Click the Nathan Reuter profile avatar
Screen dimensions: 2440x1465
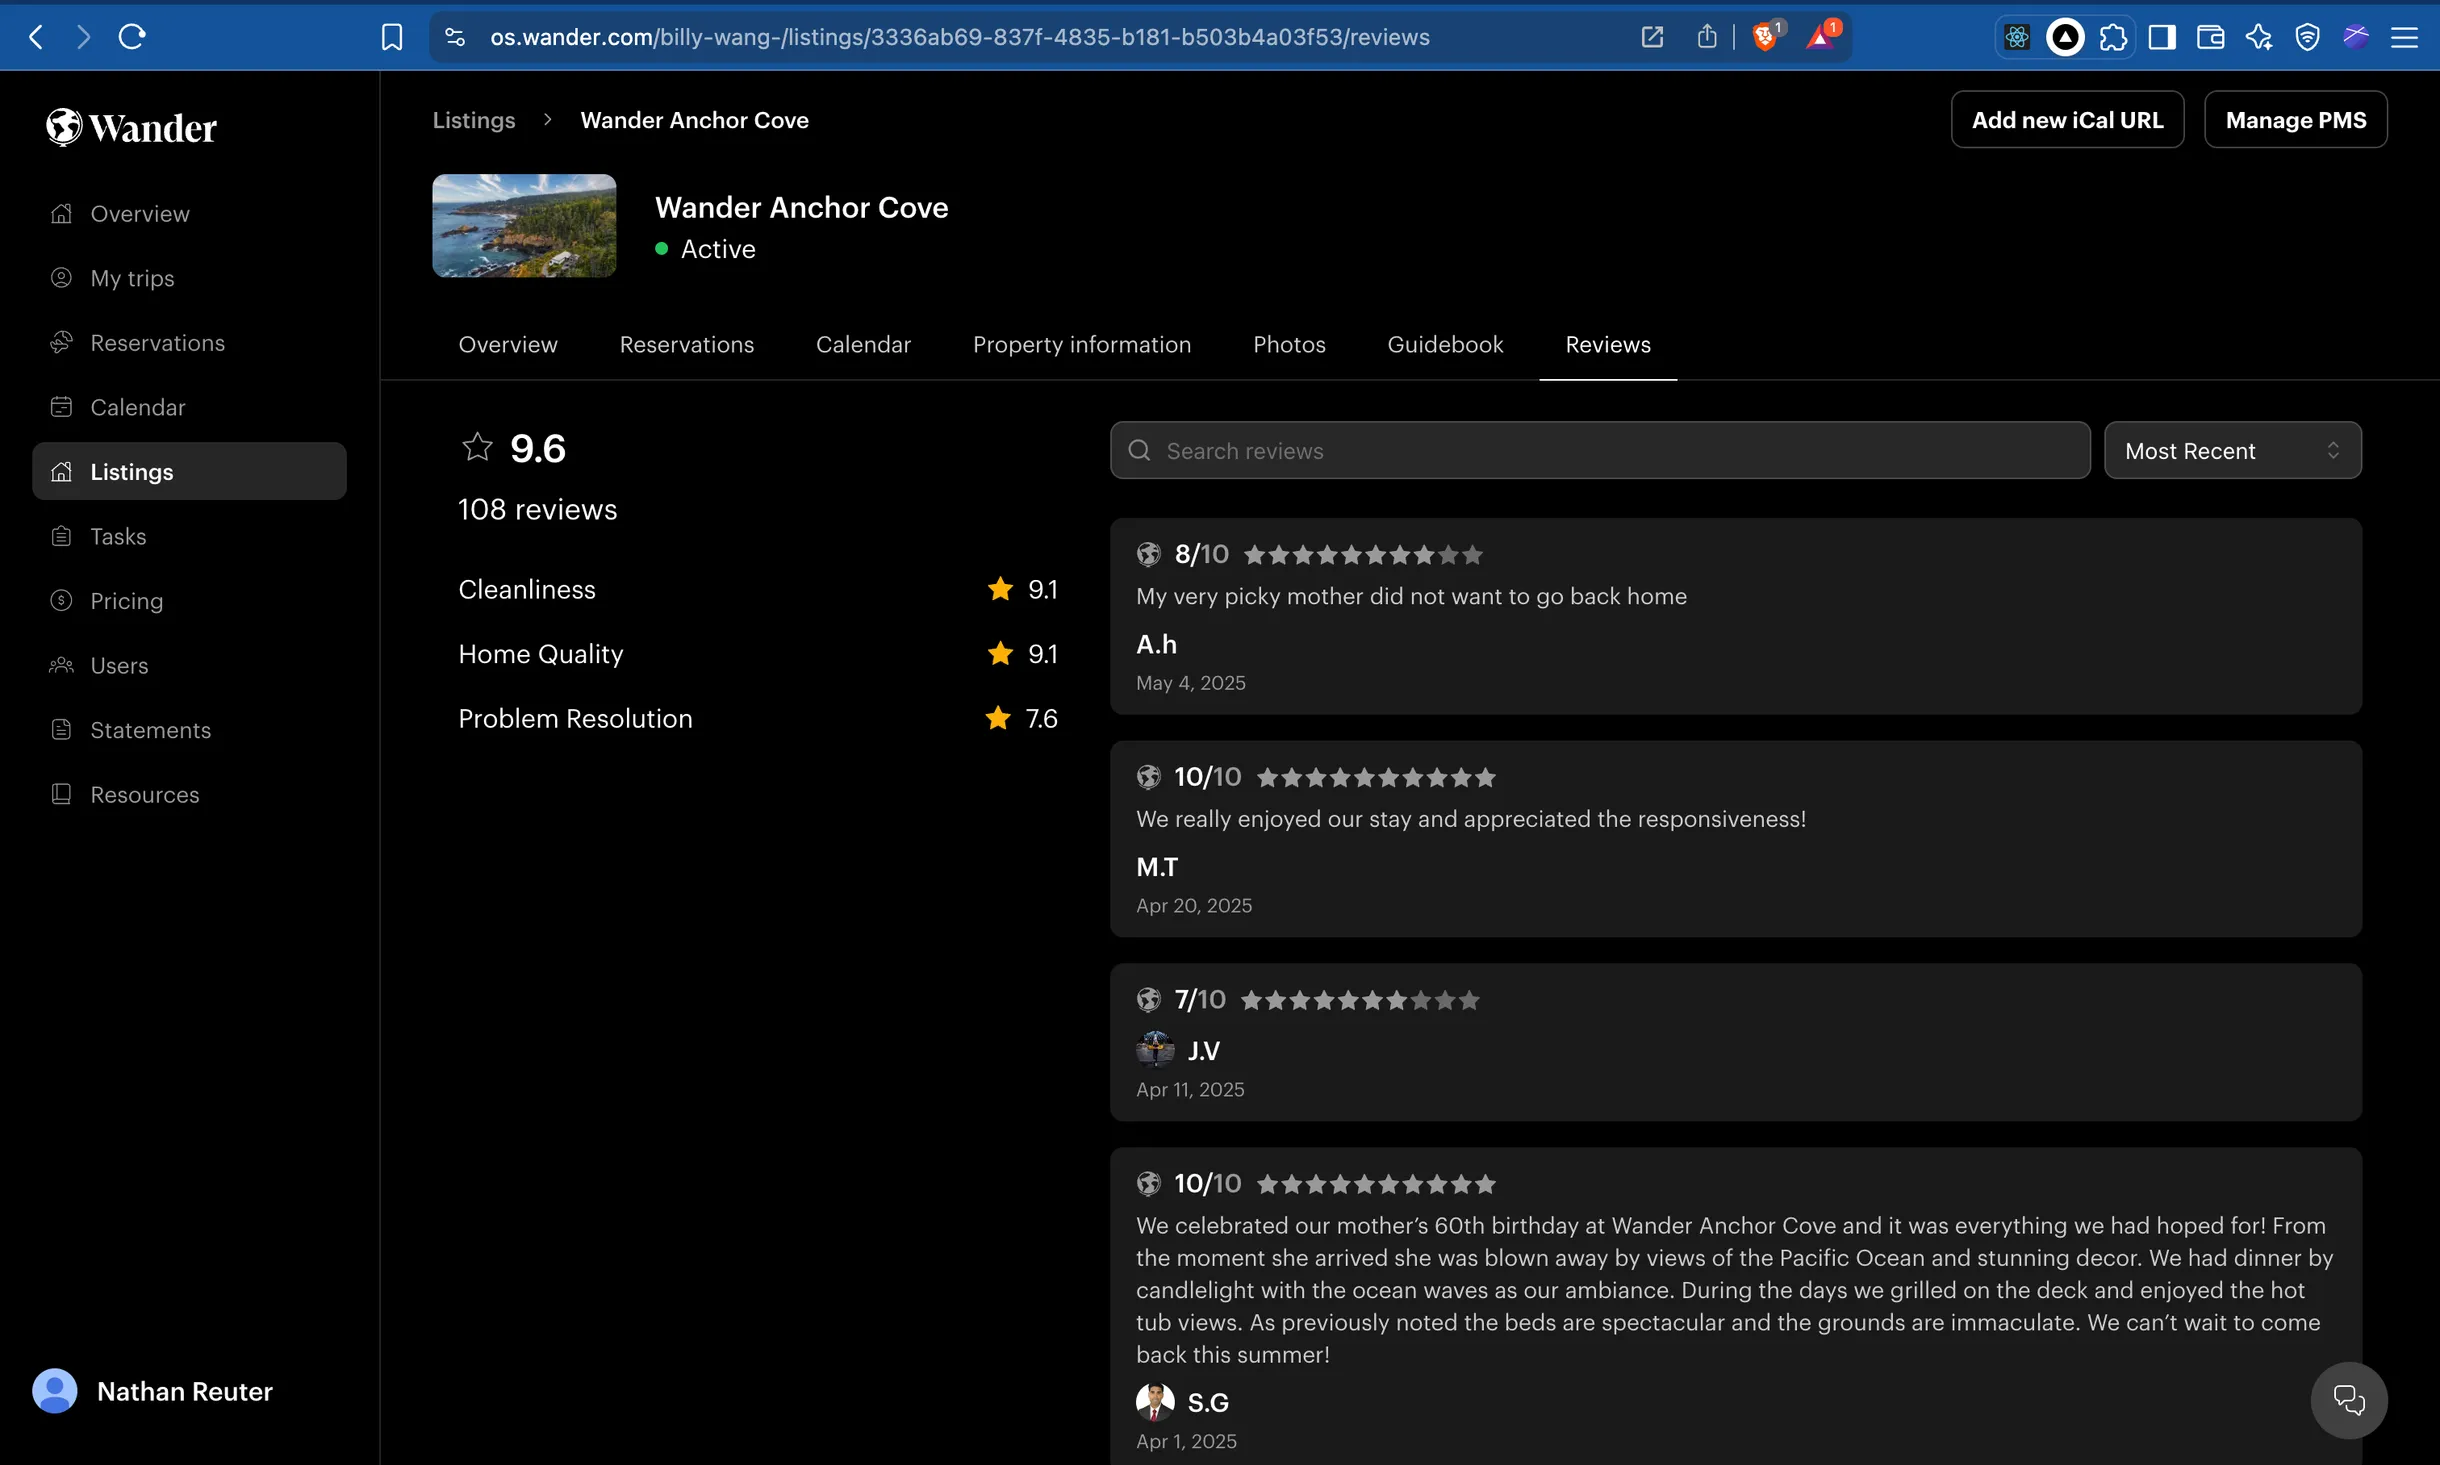click(55, 1391)
